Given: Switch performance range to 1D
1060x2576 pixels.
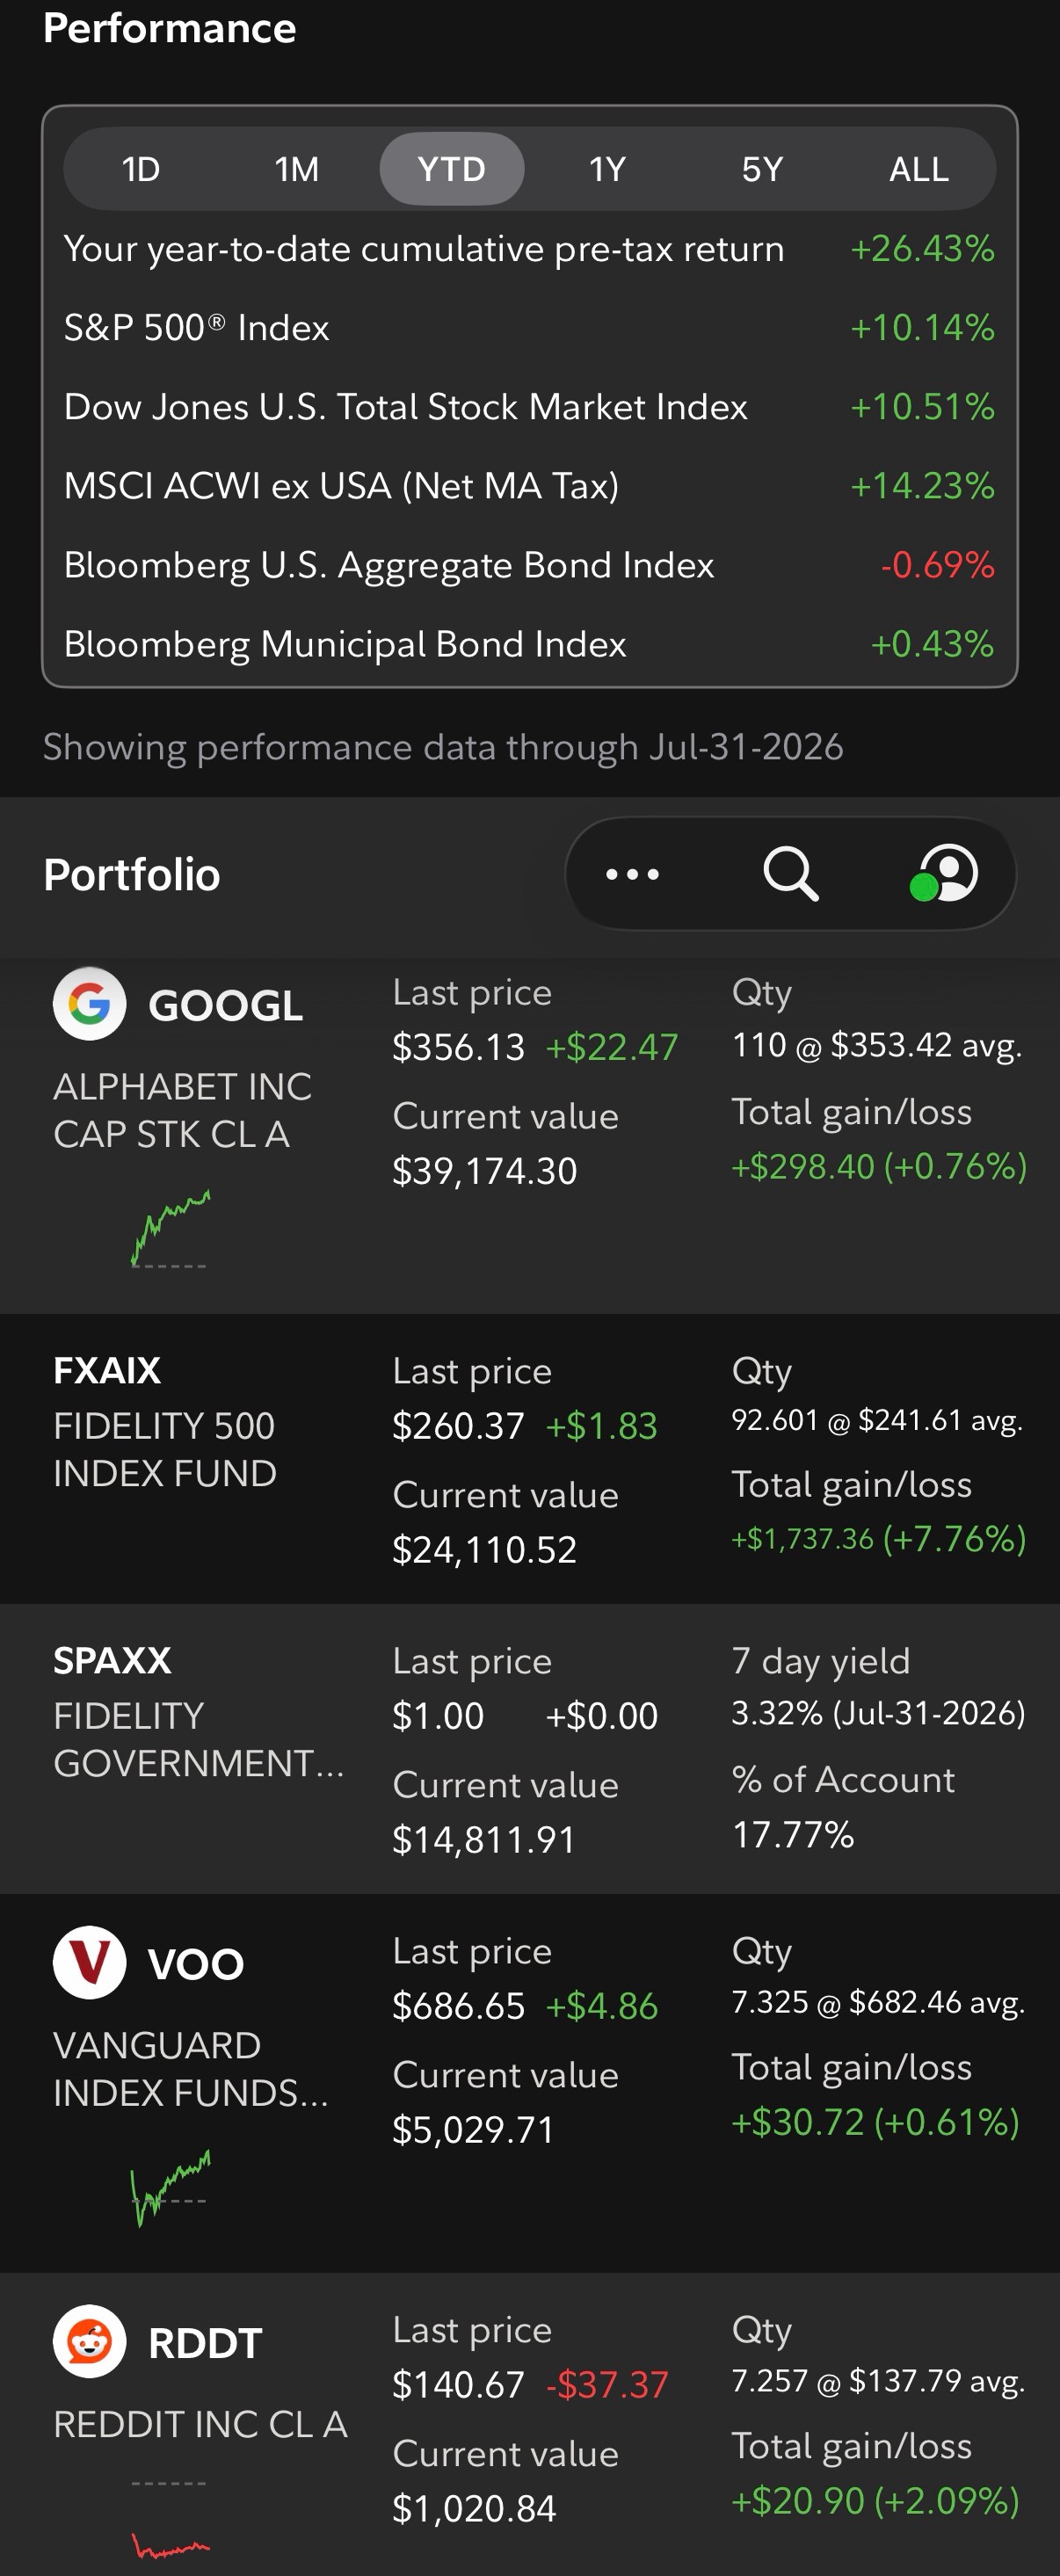Looking at the screenshot, I should [141, 169].
